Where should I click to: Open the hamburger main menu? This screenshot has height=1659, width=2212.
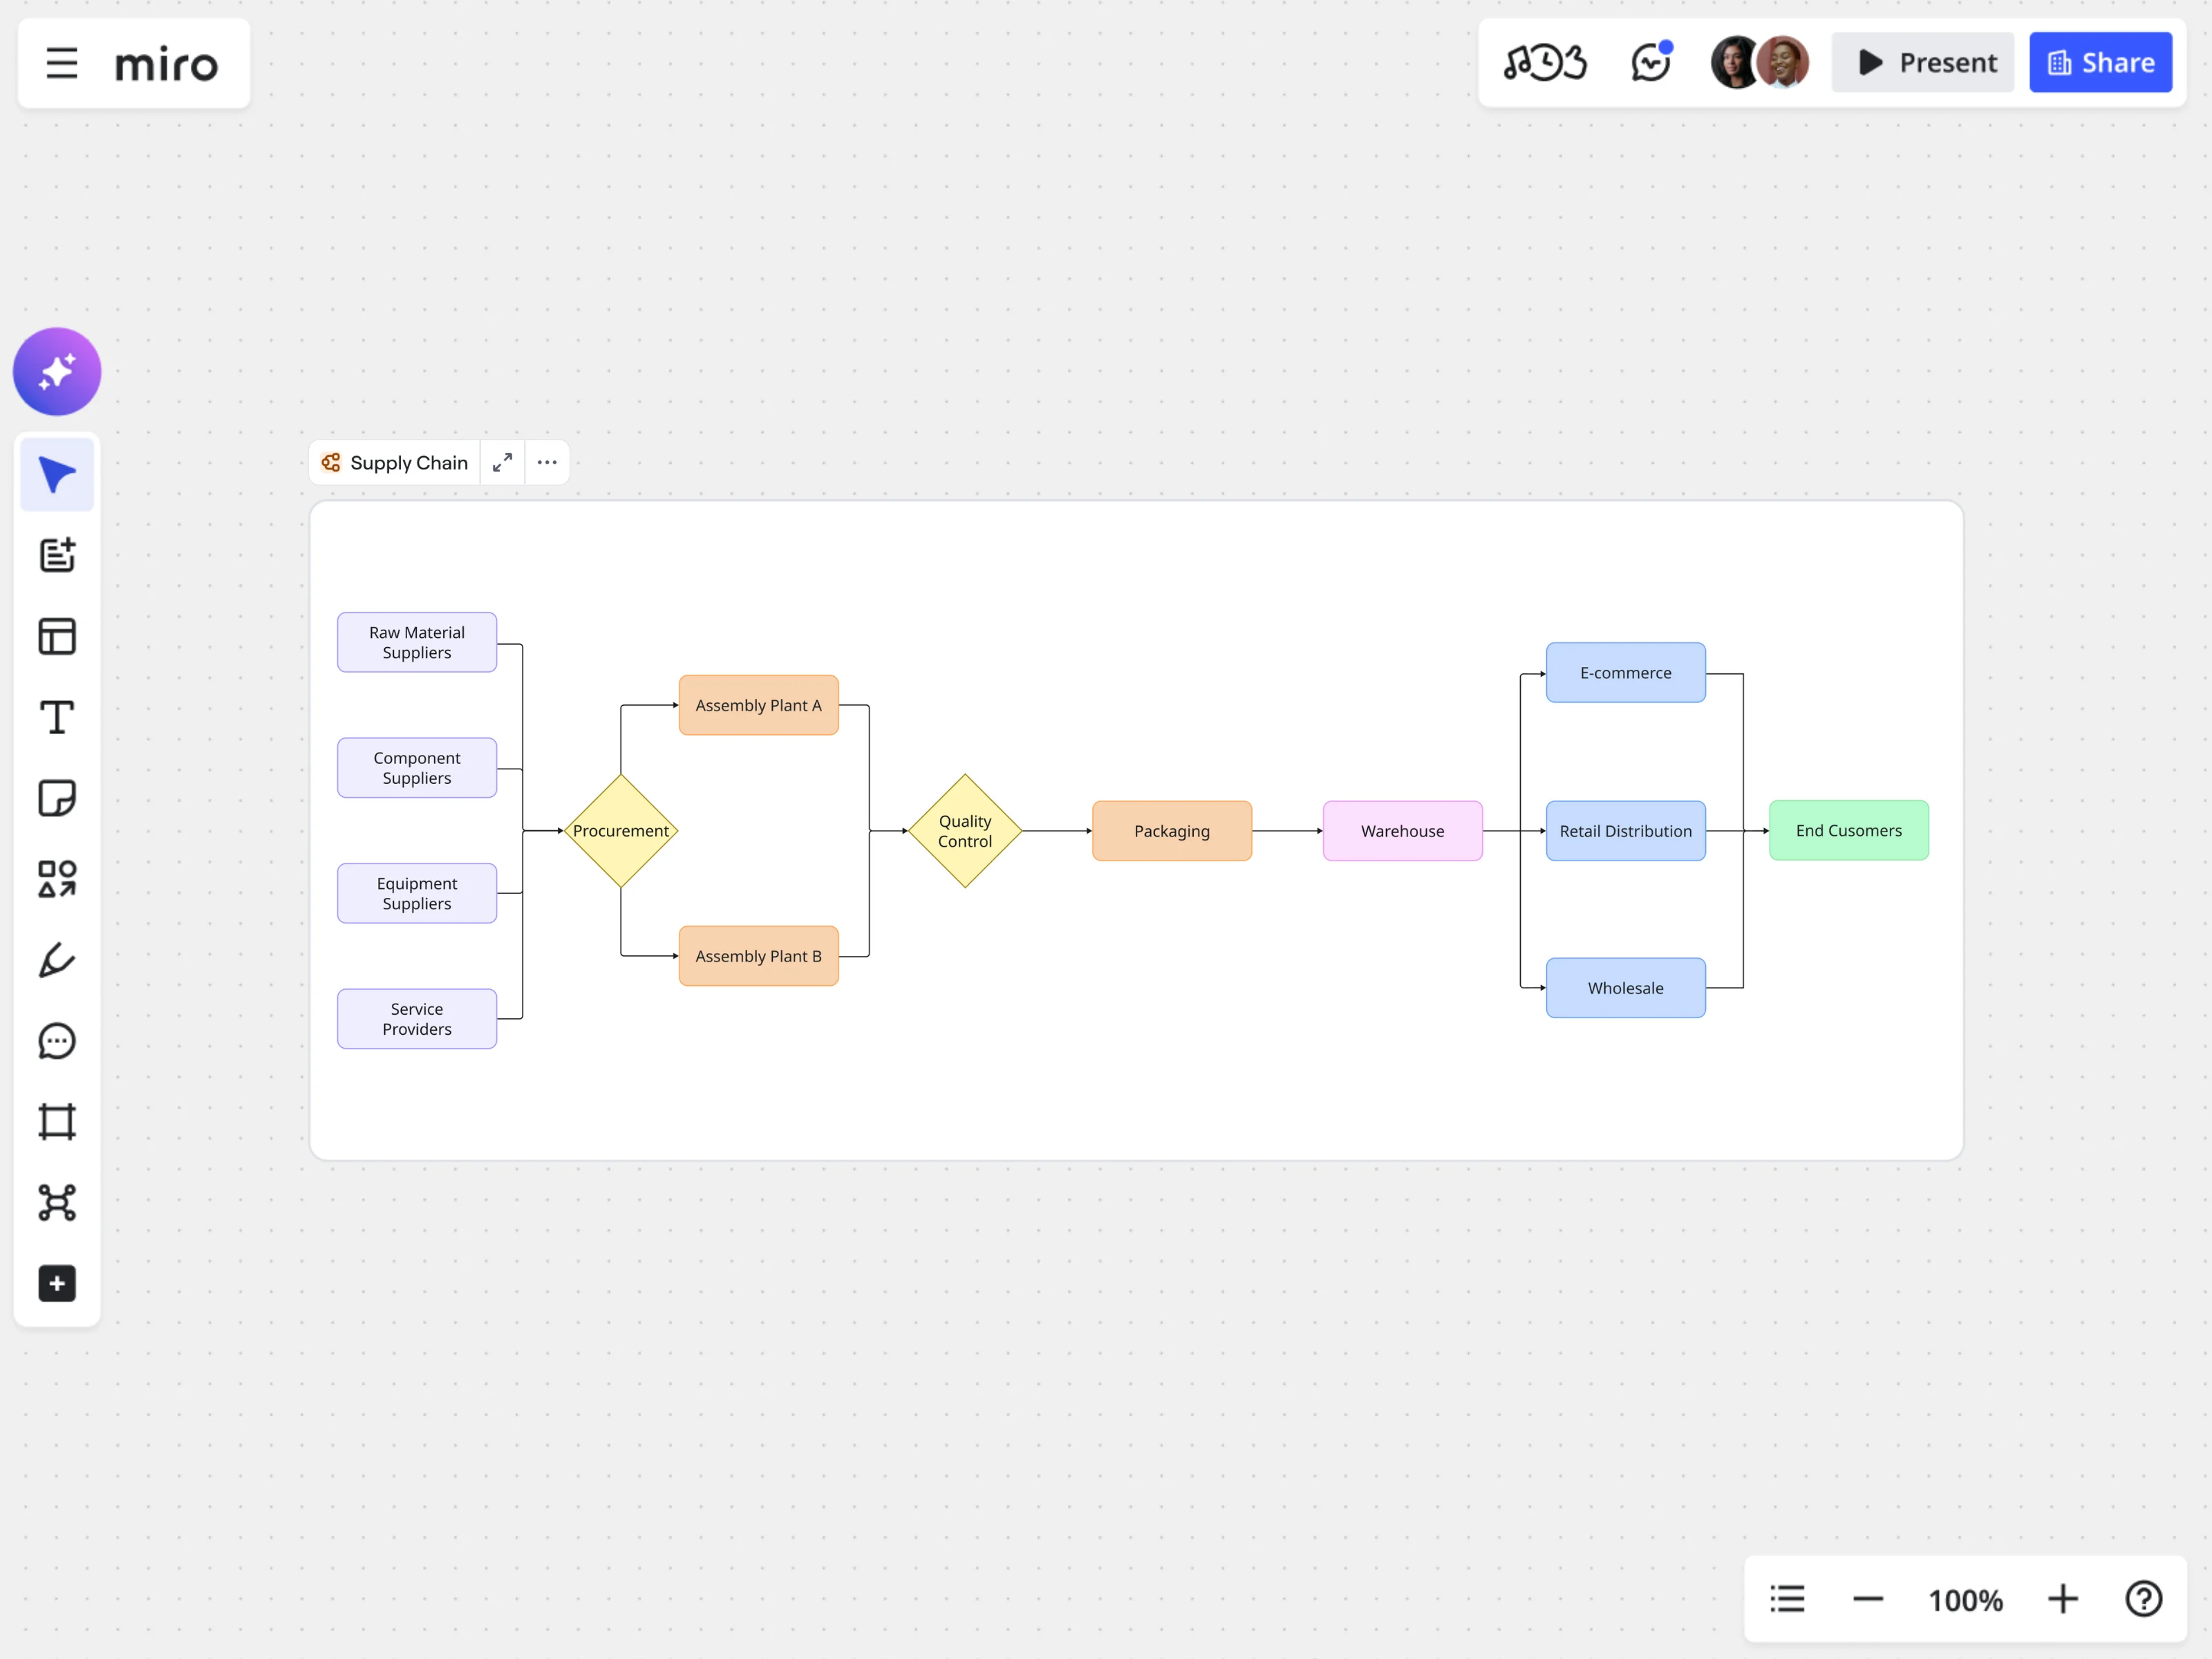pos(60,62)
